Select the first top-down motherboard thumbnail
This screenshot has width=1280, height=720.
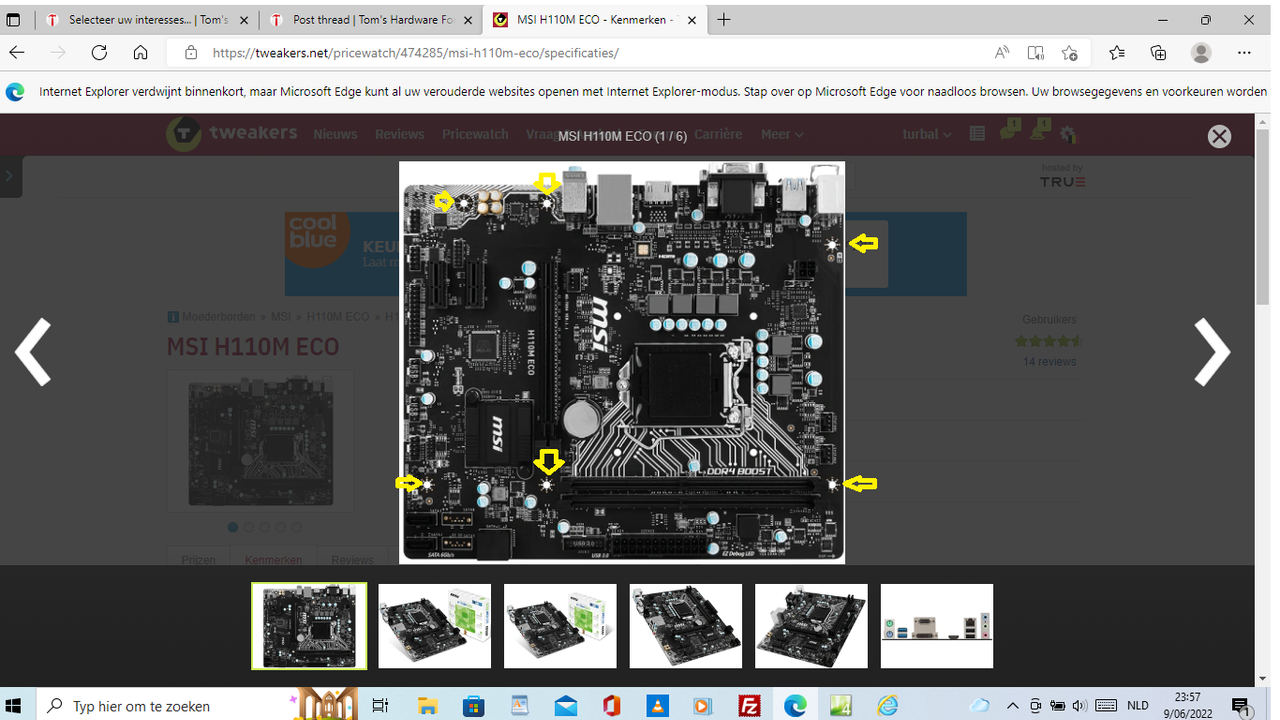(309, 626)
